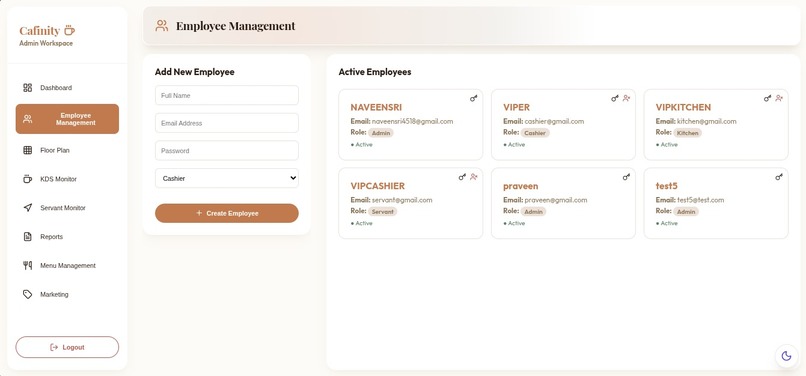Toggle dark mode with the moon icon

[x=786, y=355]
